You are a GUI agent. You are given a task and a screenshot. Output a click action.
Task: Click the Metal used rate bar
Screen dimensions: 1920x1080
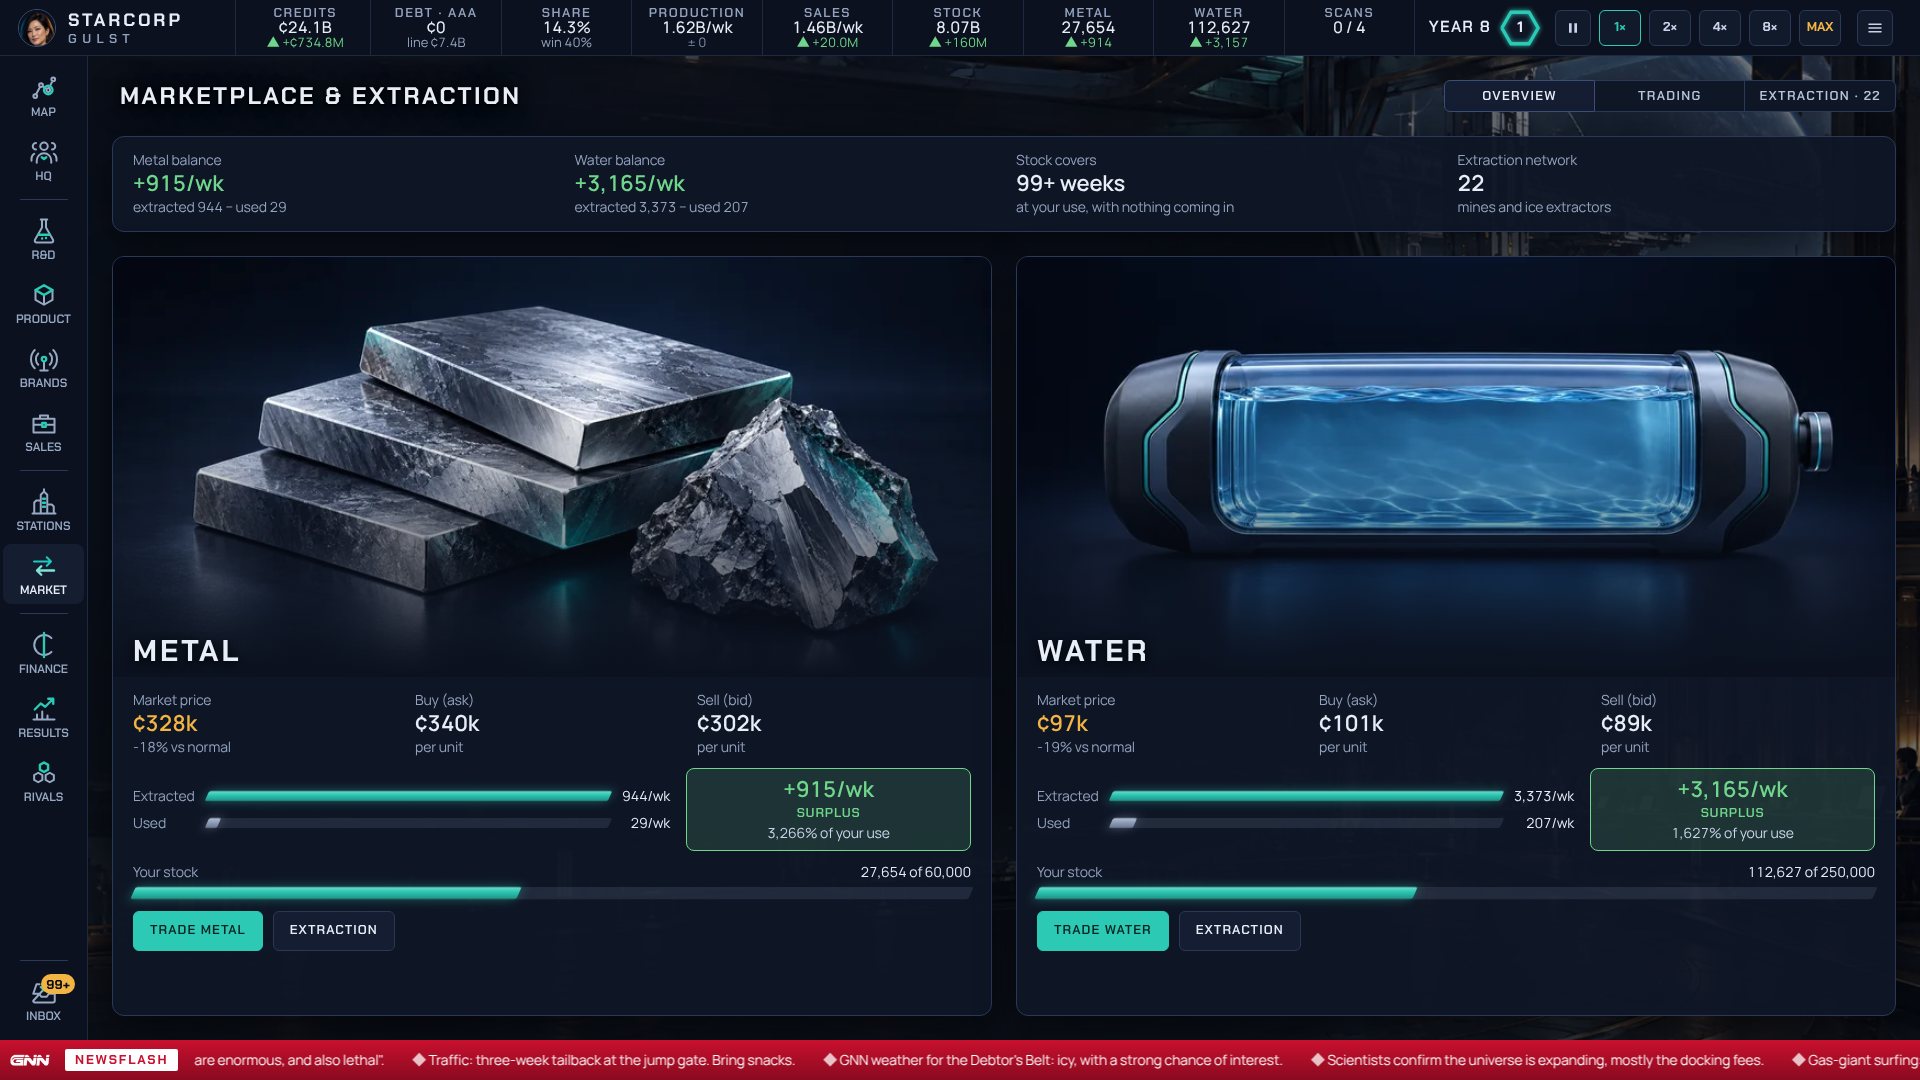[x=408, y=823]
